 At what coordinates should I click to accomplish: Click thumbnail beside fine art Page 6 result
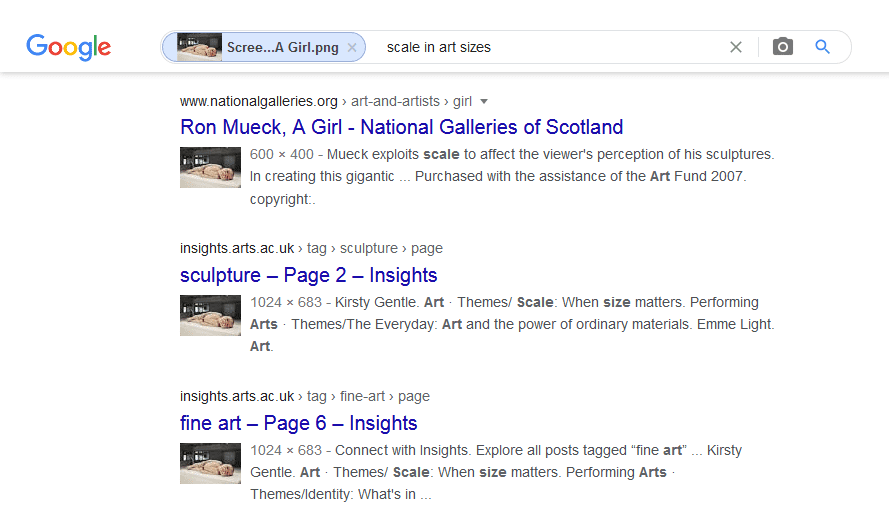coord(210,463)
